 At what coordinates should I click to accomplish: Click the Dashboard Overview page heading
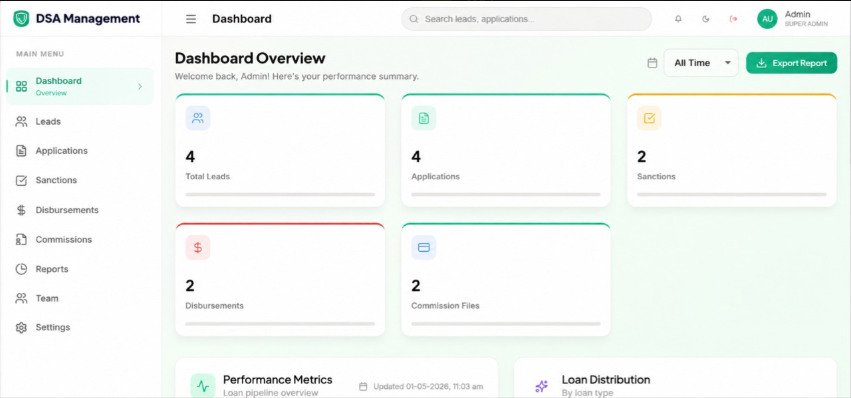[250, 58]
